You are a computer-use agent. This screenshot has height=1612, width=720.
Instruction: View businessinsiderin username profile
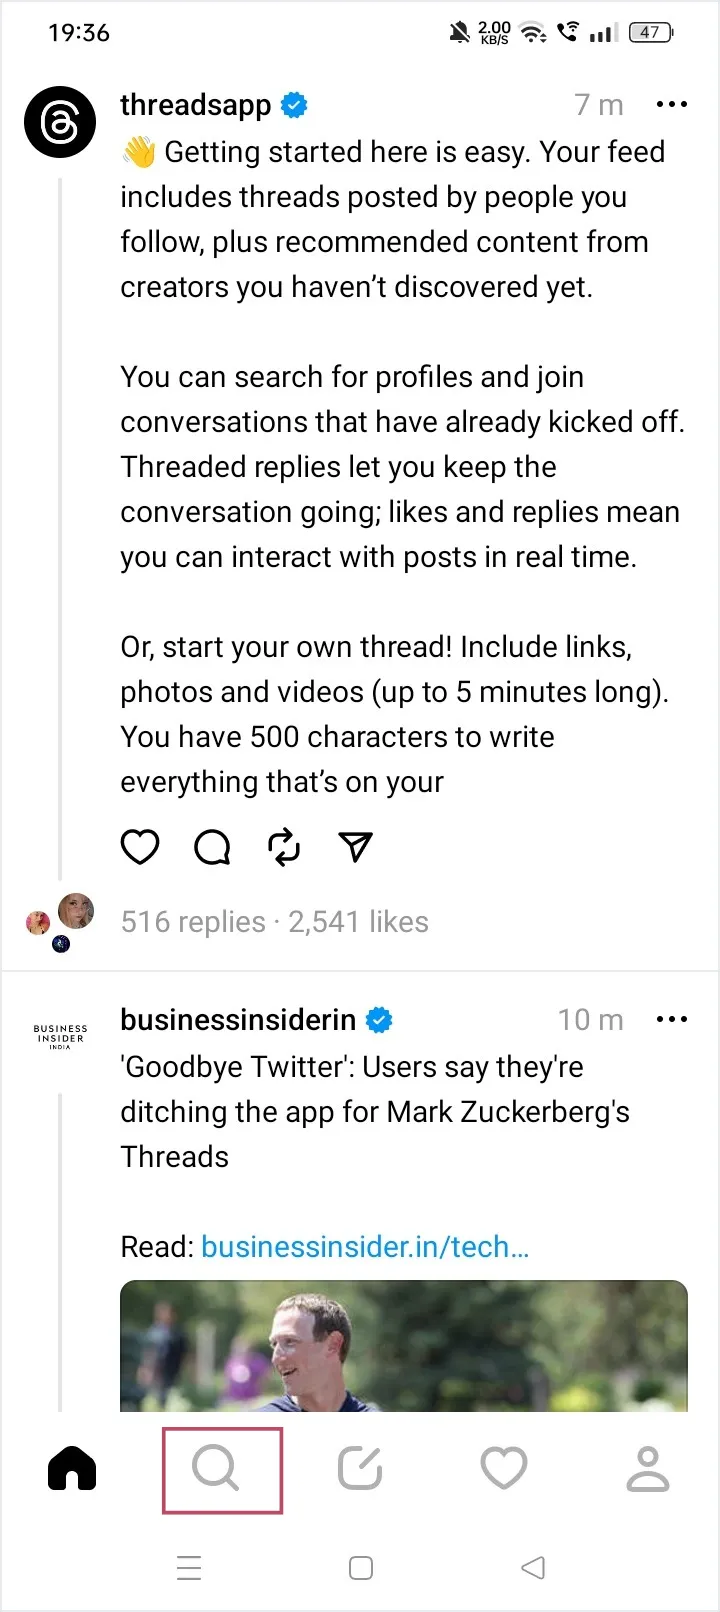[x=238, y=1020]
